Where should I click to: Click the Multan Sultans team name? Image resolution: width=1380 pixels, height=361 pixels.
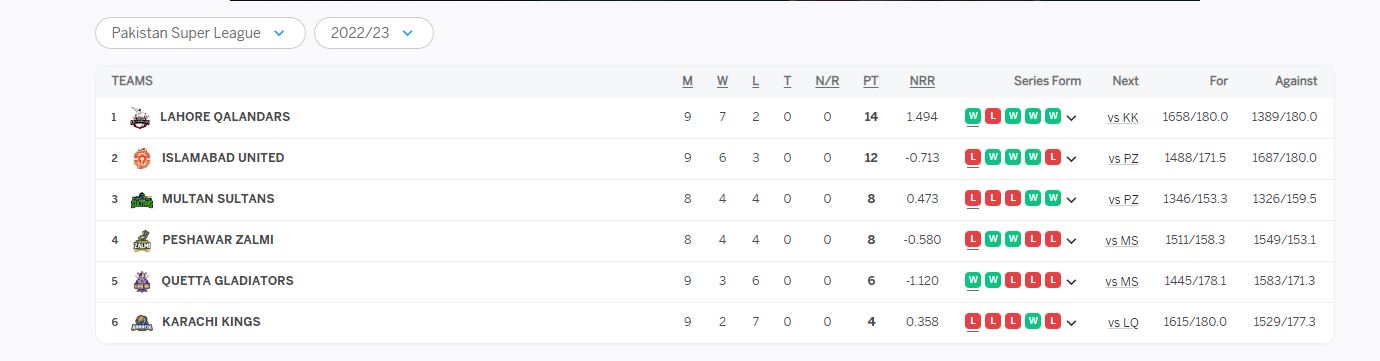click(x=218, y=199)
